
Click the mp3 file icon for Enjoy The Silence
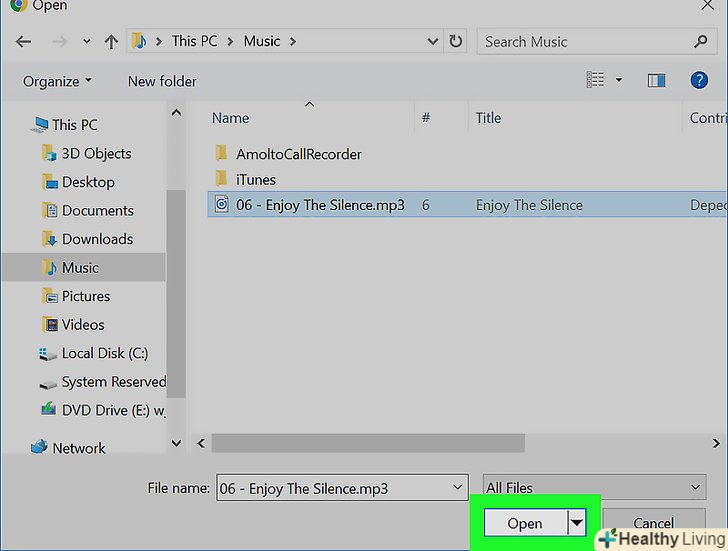coord(222,204)
